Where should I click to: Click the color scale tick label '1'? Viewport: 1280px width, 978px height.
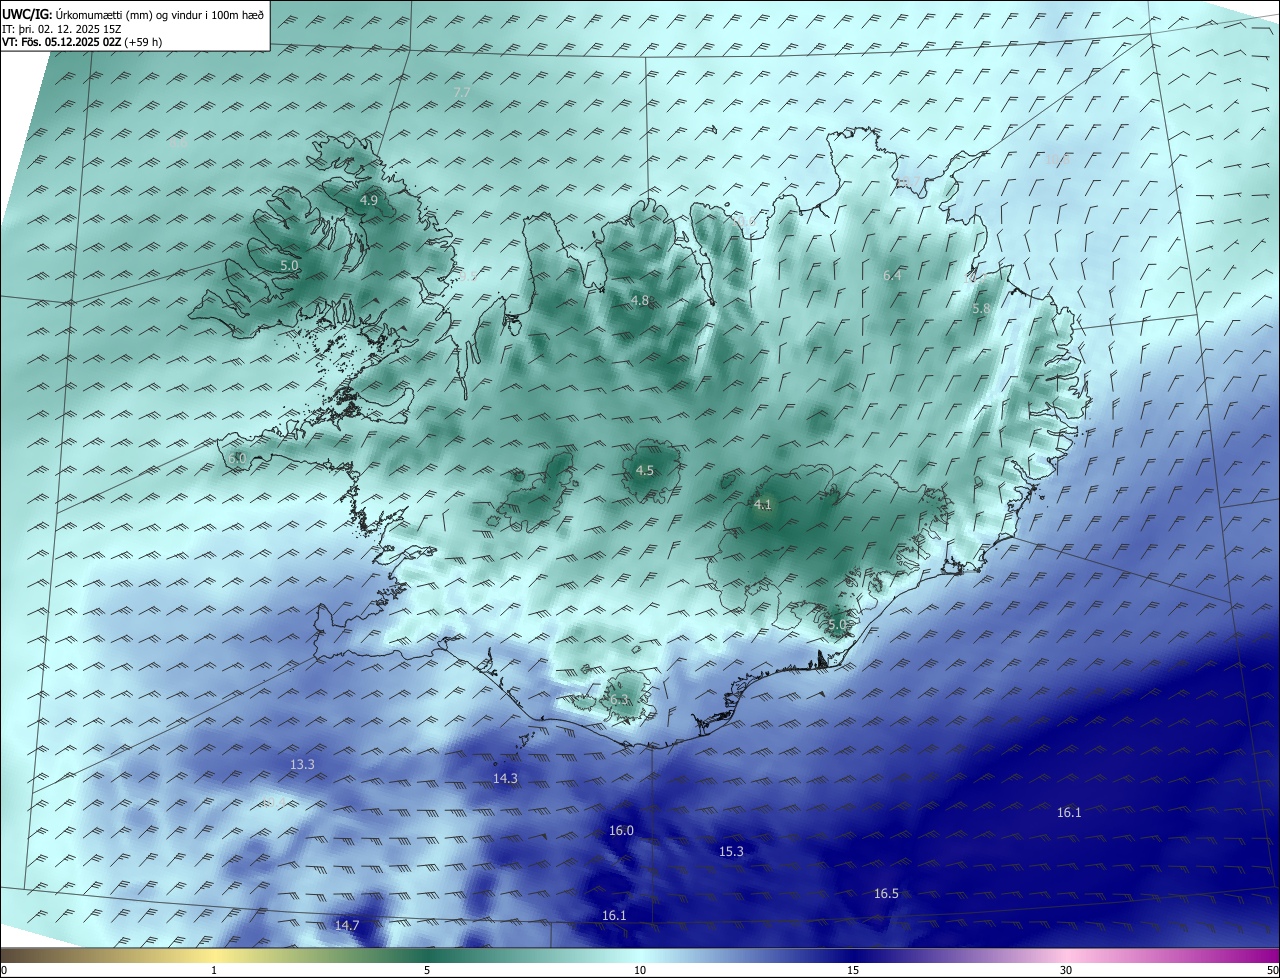pyautogui.click(x=214, y=970)
